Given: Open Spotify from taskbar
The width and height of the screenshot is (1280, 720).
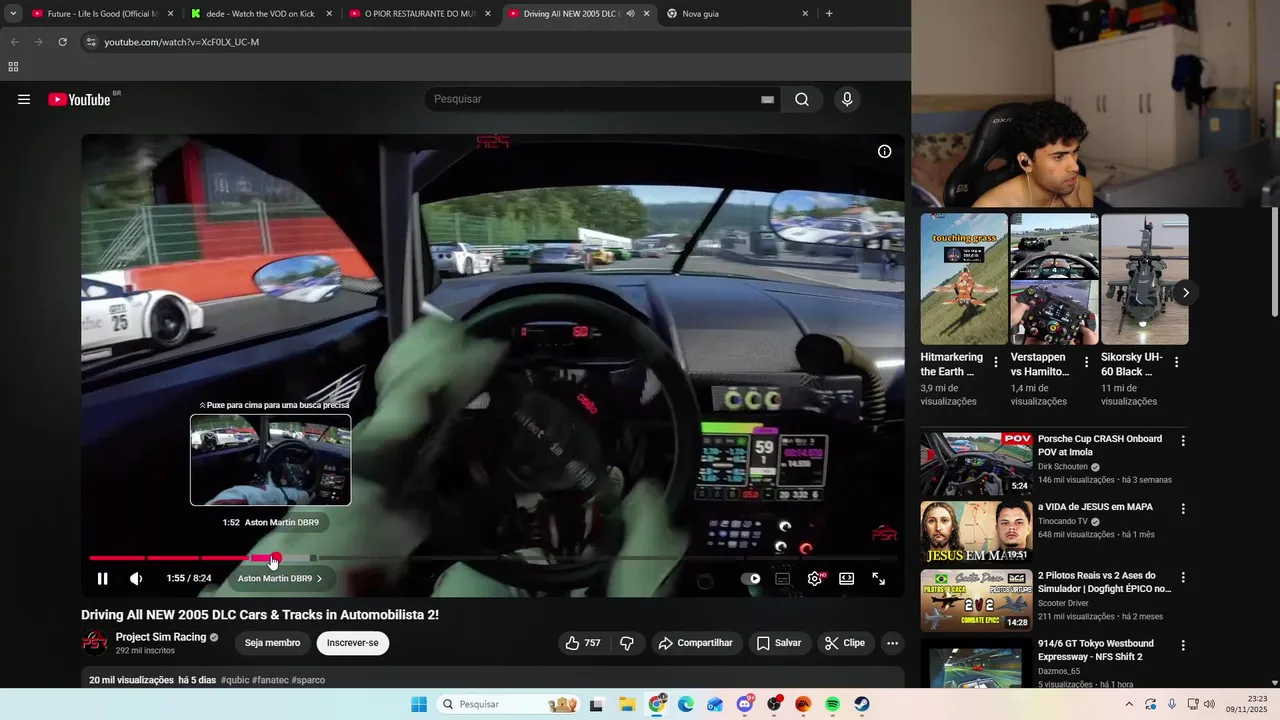Looking at the screenshot, I should pyautogui.click(x=833, y=704).
